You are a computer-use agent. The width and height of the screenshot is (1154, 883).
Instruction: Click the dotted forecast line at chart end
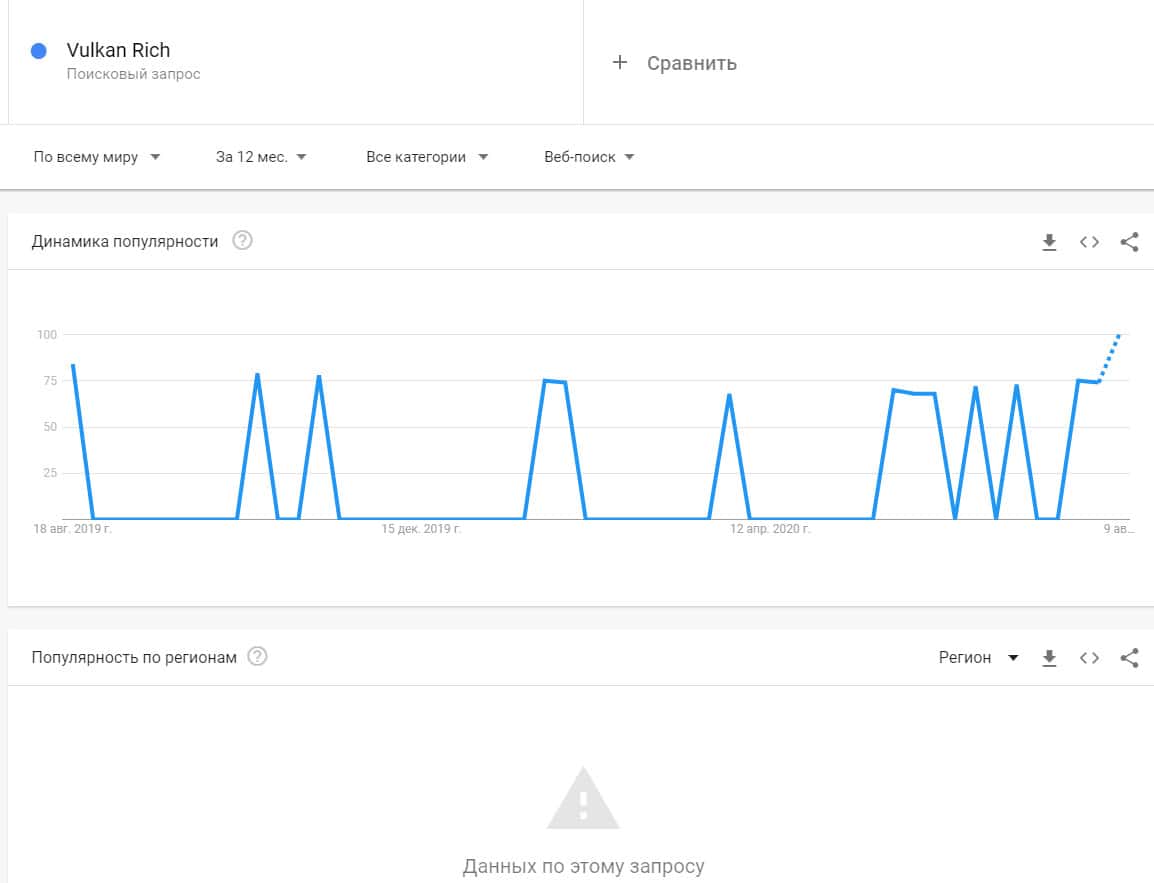click(x=1110, y=355)
